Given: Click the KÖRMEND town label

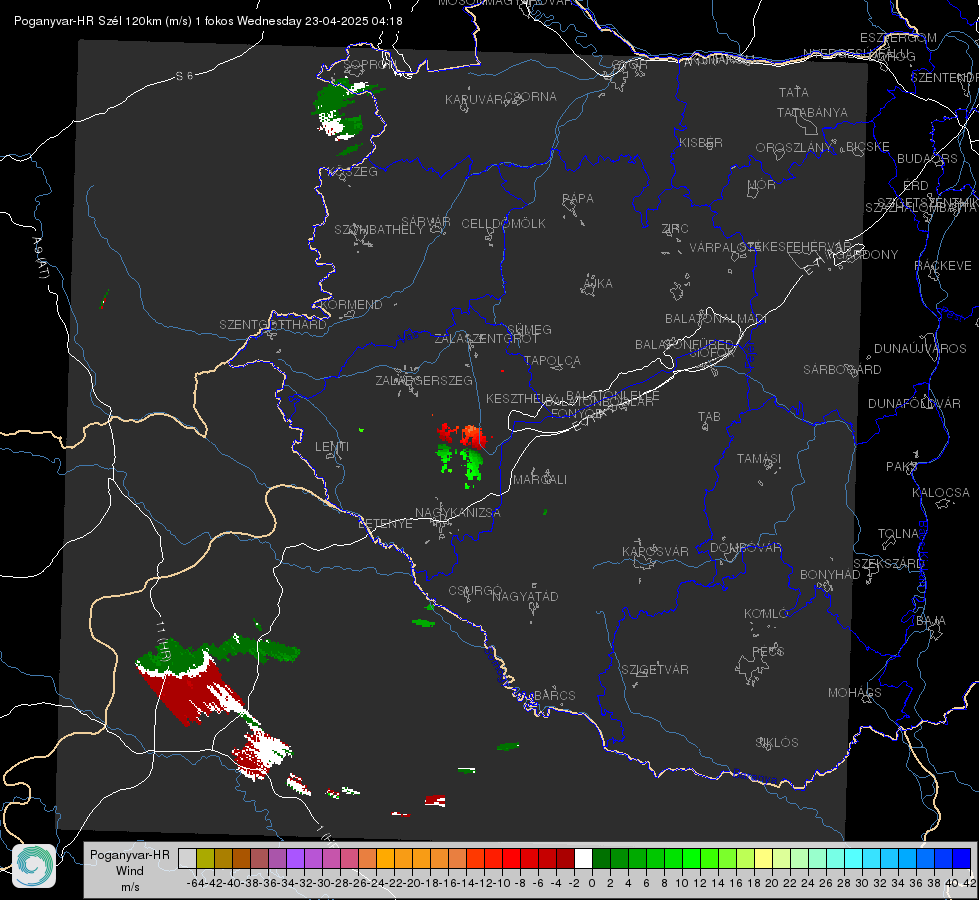Looking at the screenshot, I should 351,305.
